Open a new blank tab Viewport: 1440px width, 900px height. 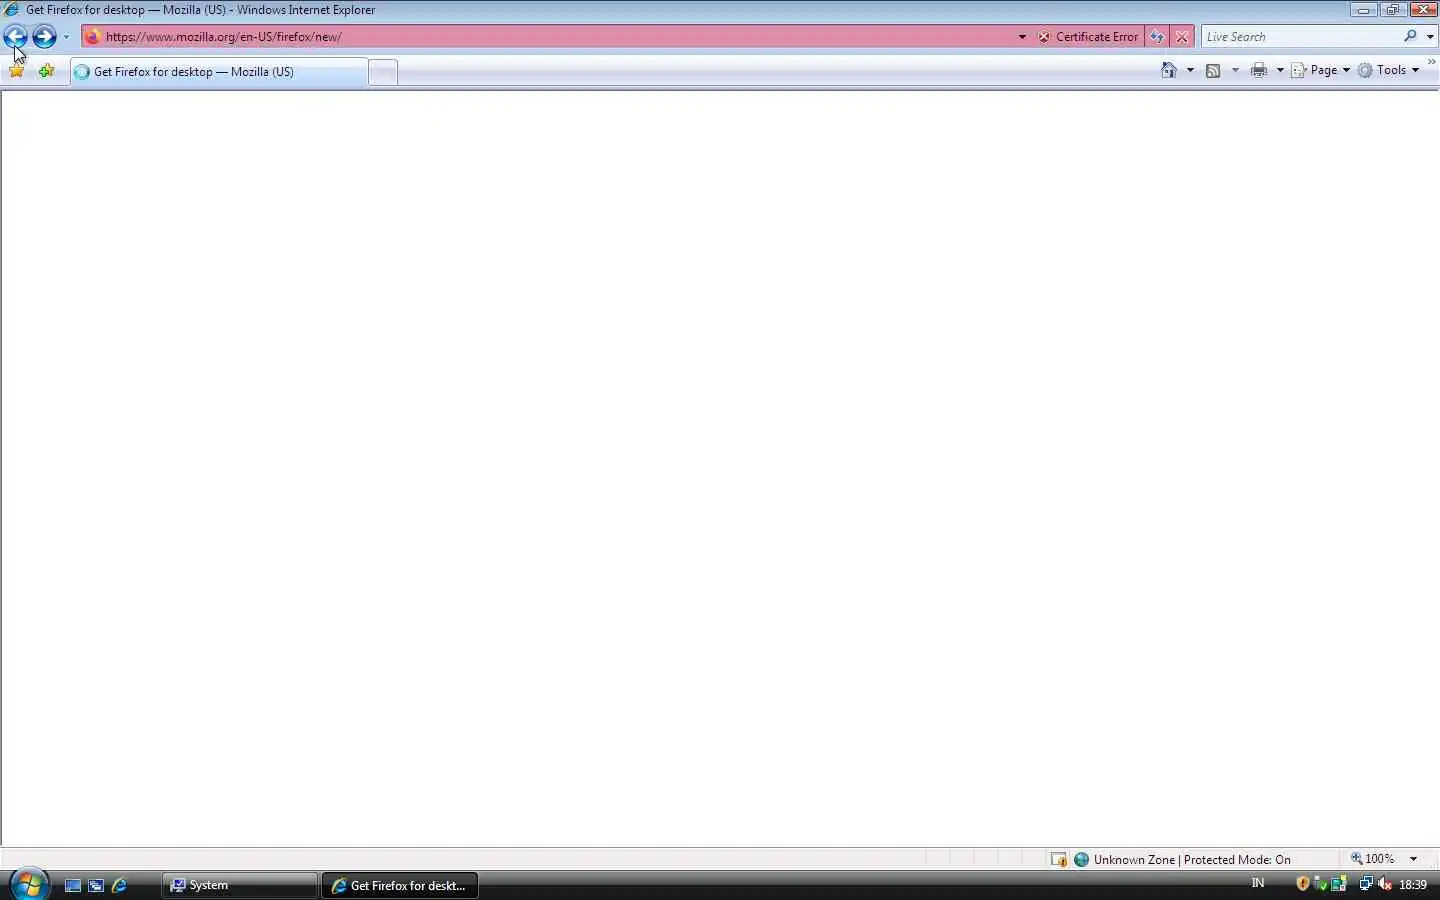click(x=383, y=72)
